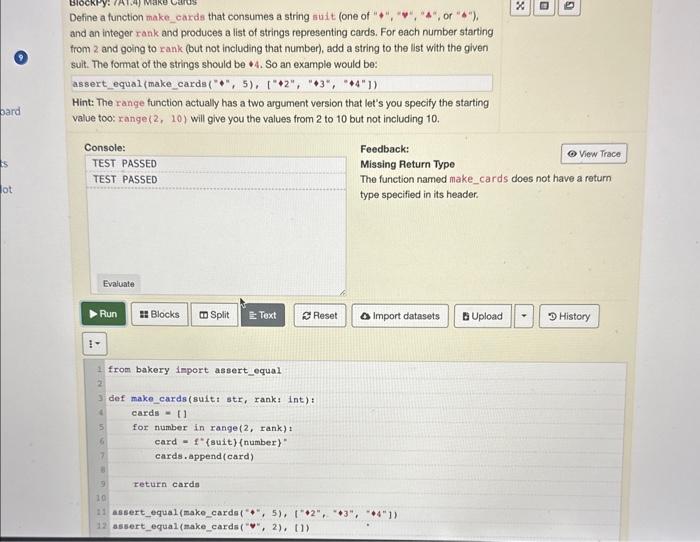This screenshot has height=542, width=700.
Task: Click the assert_equal example in instructions
Action: point(282,84)
